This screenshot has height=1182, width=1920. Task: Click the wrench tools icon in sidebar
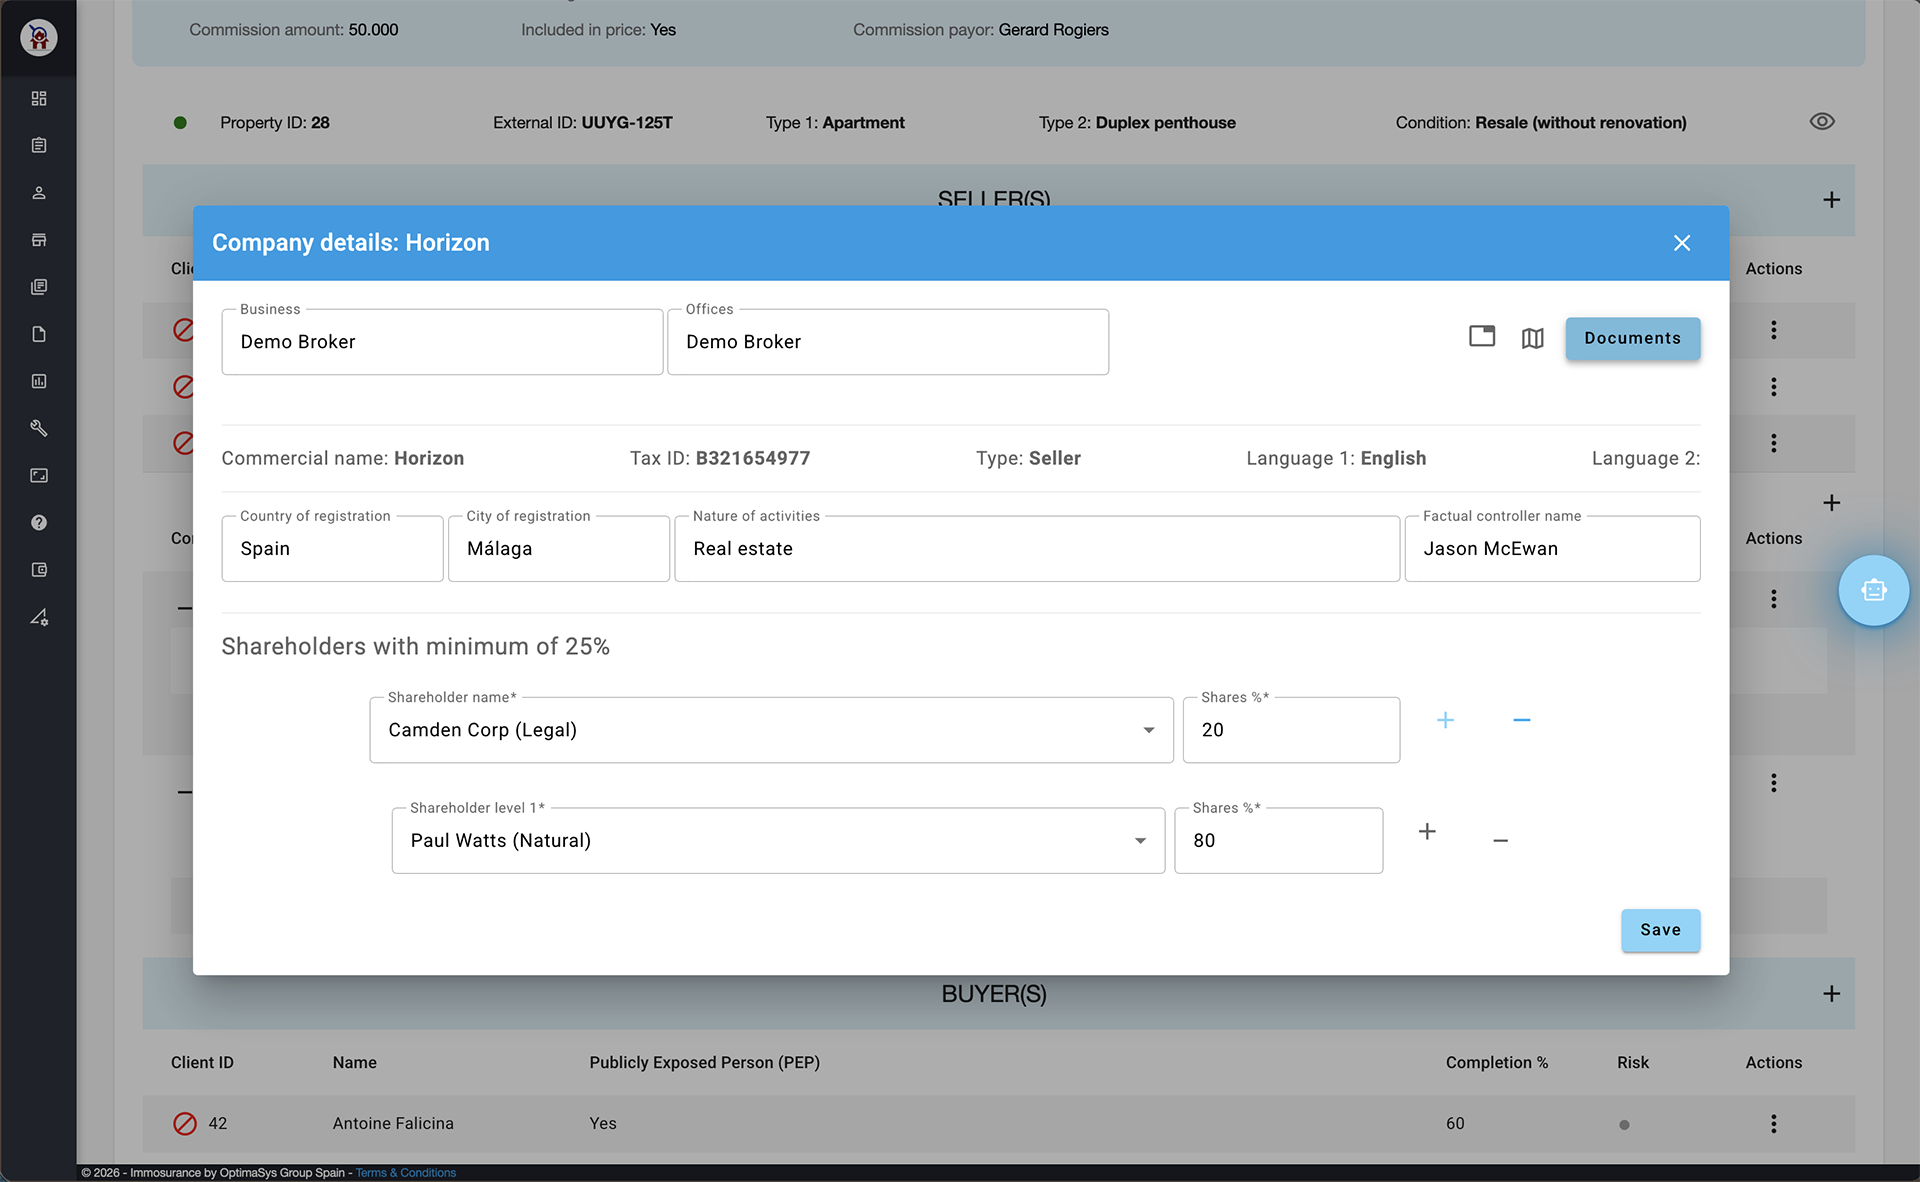click(39, 428)
